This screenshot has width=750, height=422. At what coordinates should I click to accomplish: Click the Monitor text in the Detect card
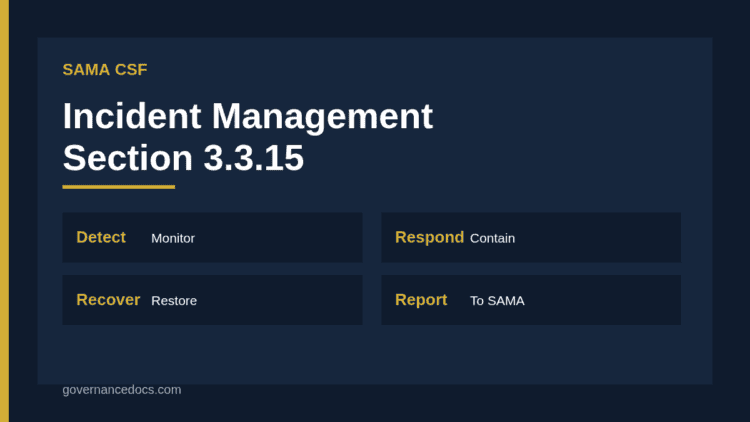[173, 238]
